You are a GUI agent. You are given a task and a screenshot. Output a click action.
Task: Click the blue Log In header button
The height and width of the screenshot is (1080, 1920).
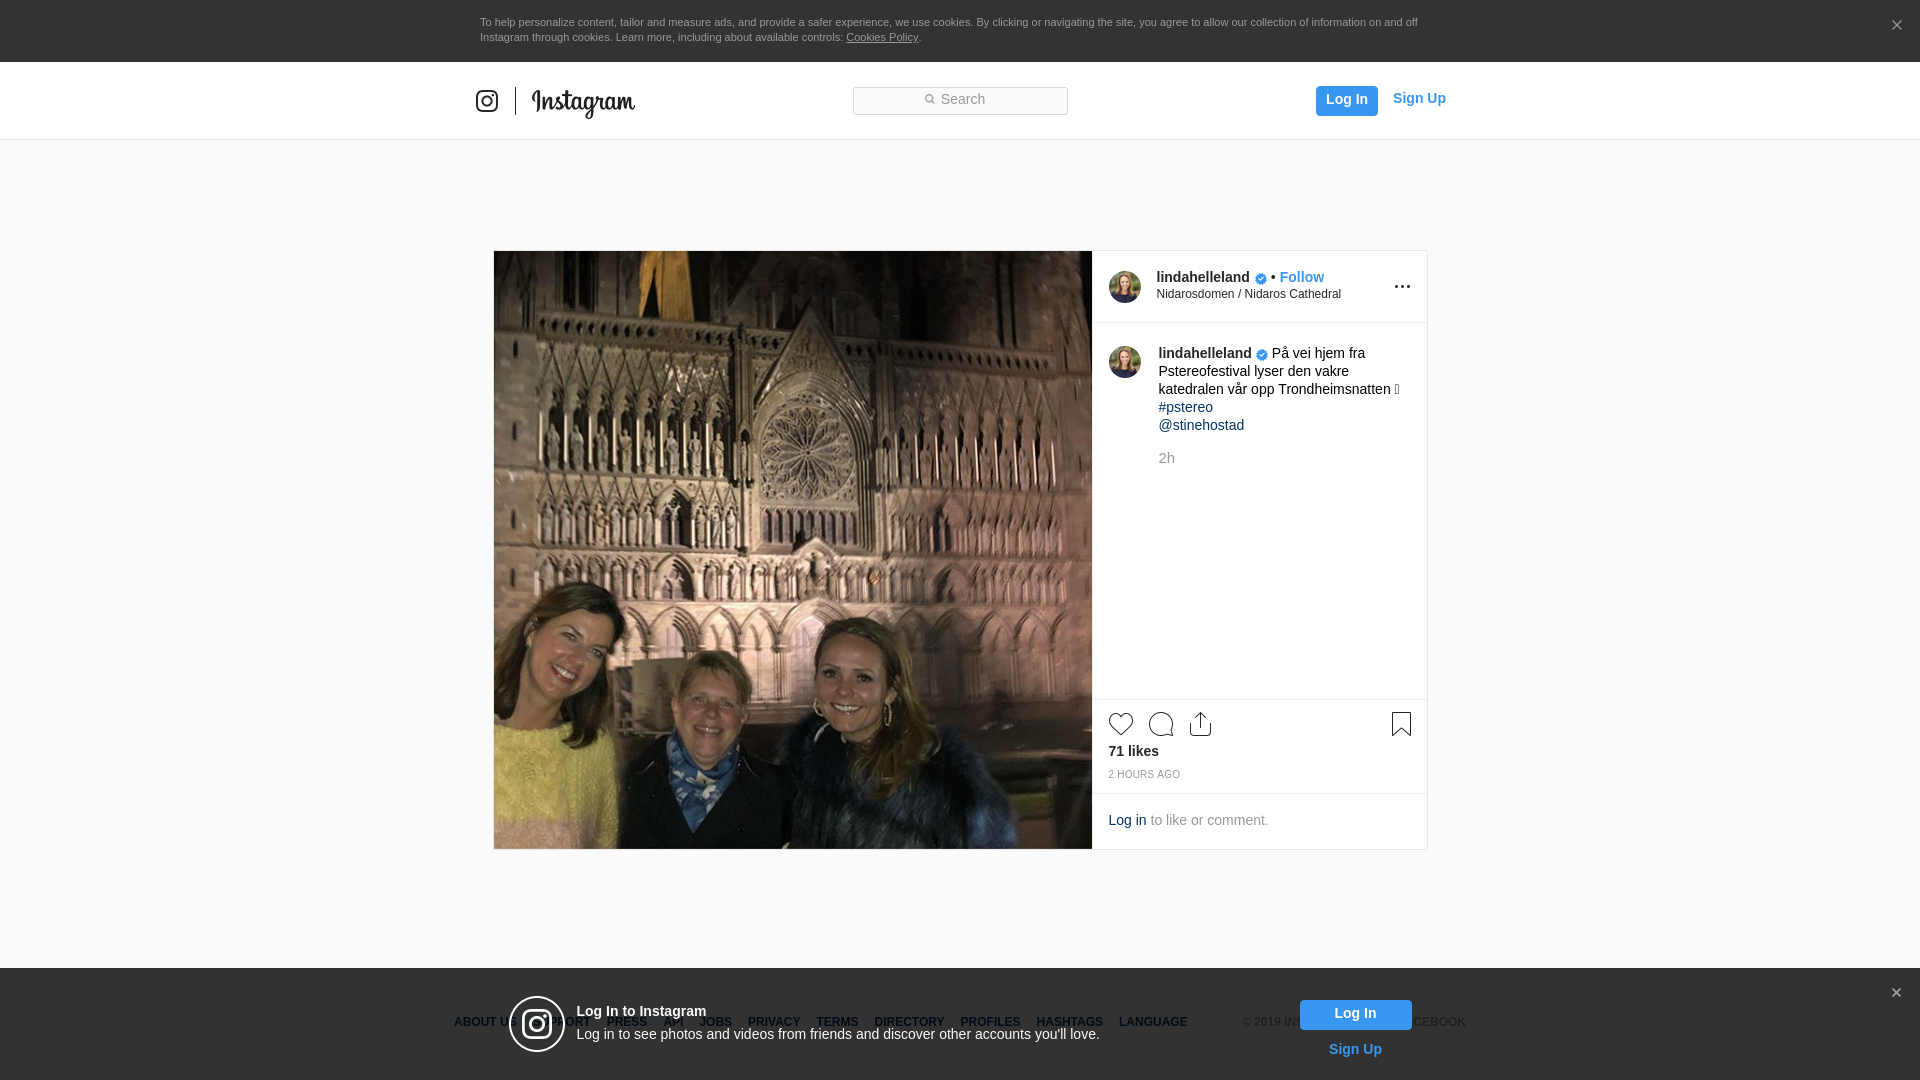pyautogui.click(x=1346, y=100)
